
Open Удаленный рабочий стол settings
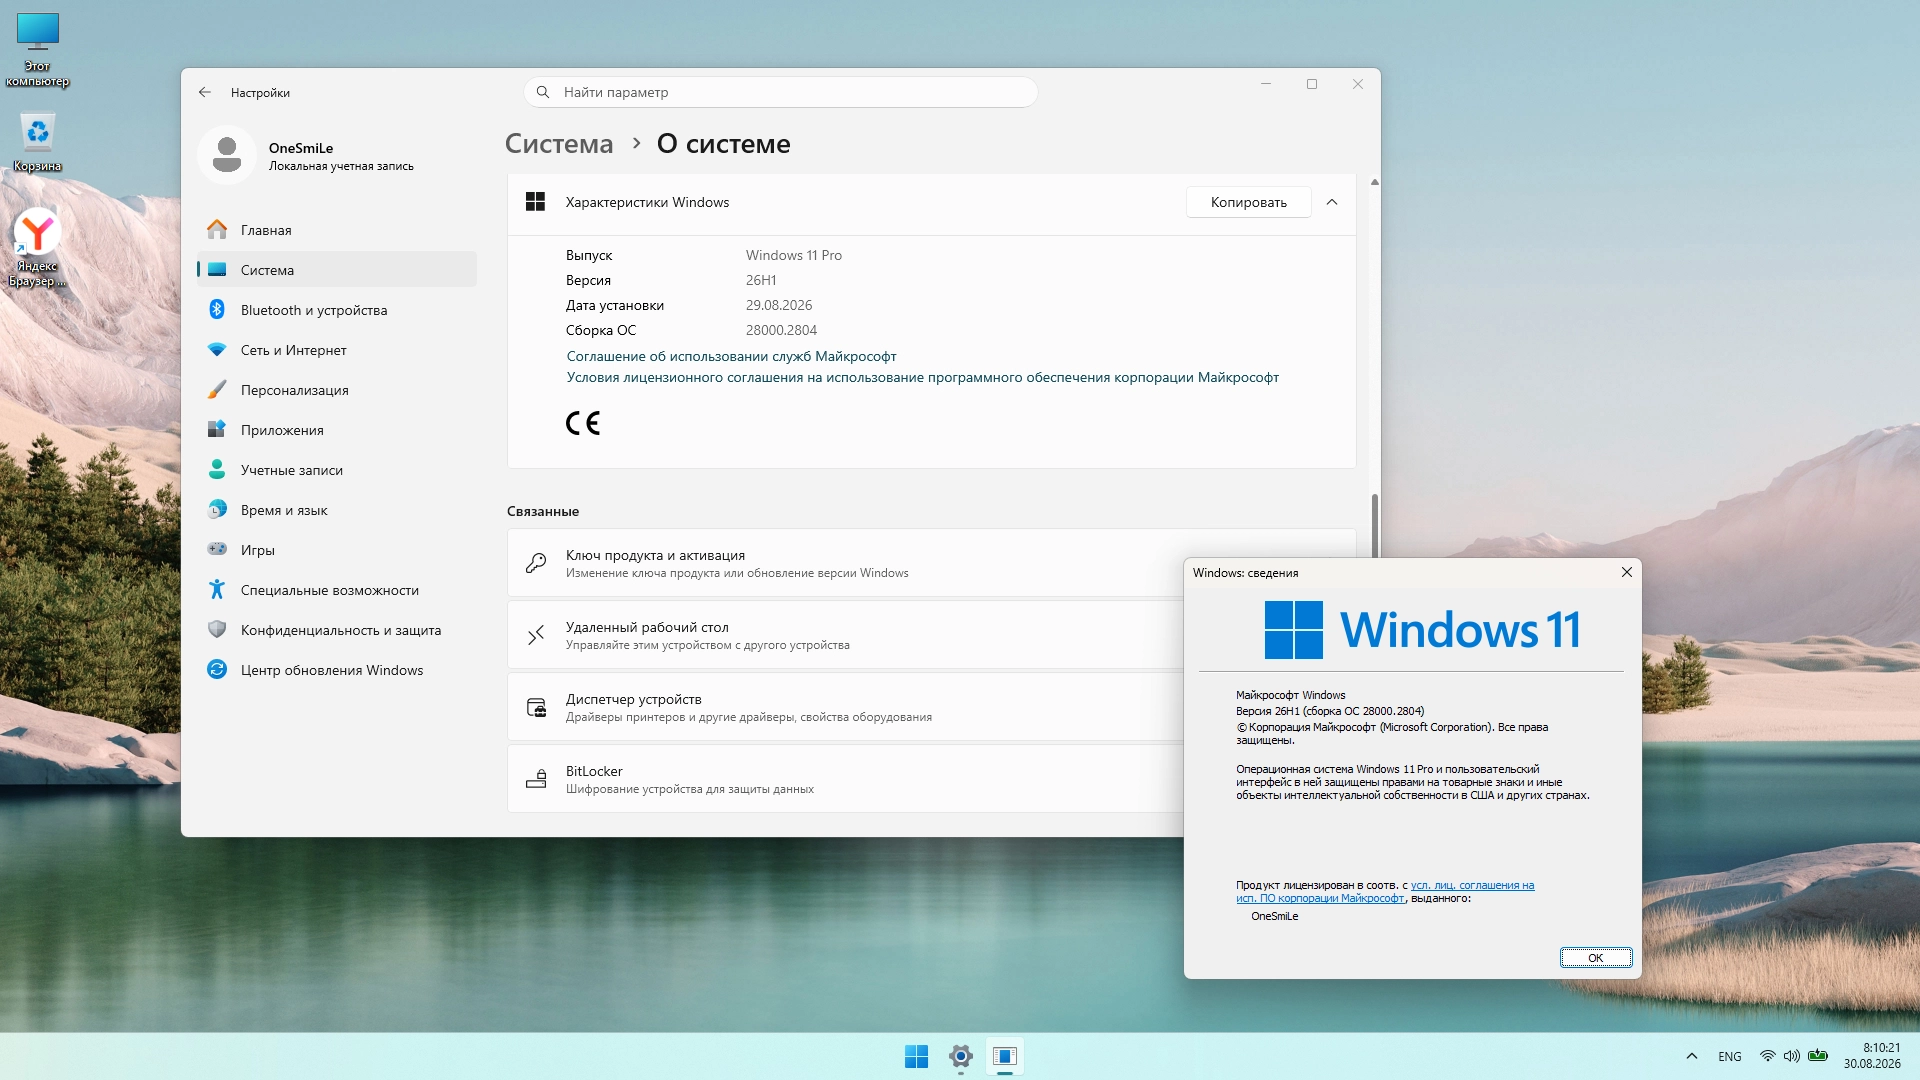tap(845, 635)
